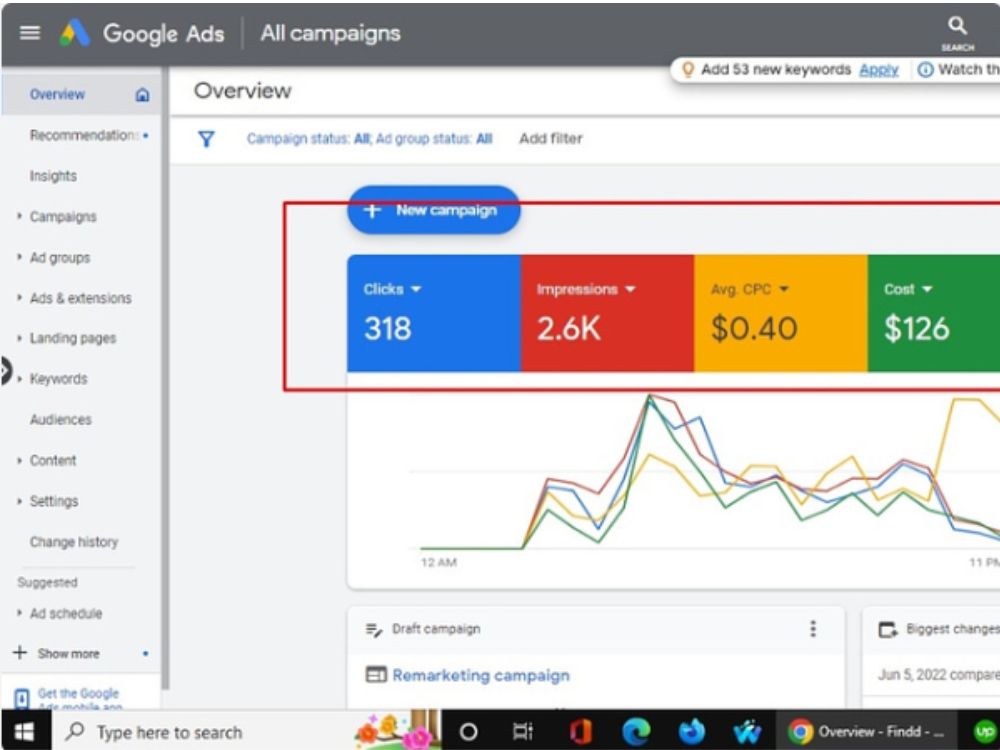Screen dimensions: 1000x750
Task: Click the Google Ads mobile app icon
Action: (x=21, y=698)
